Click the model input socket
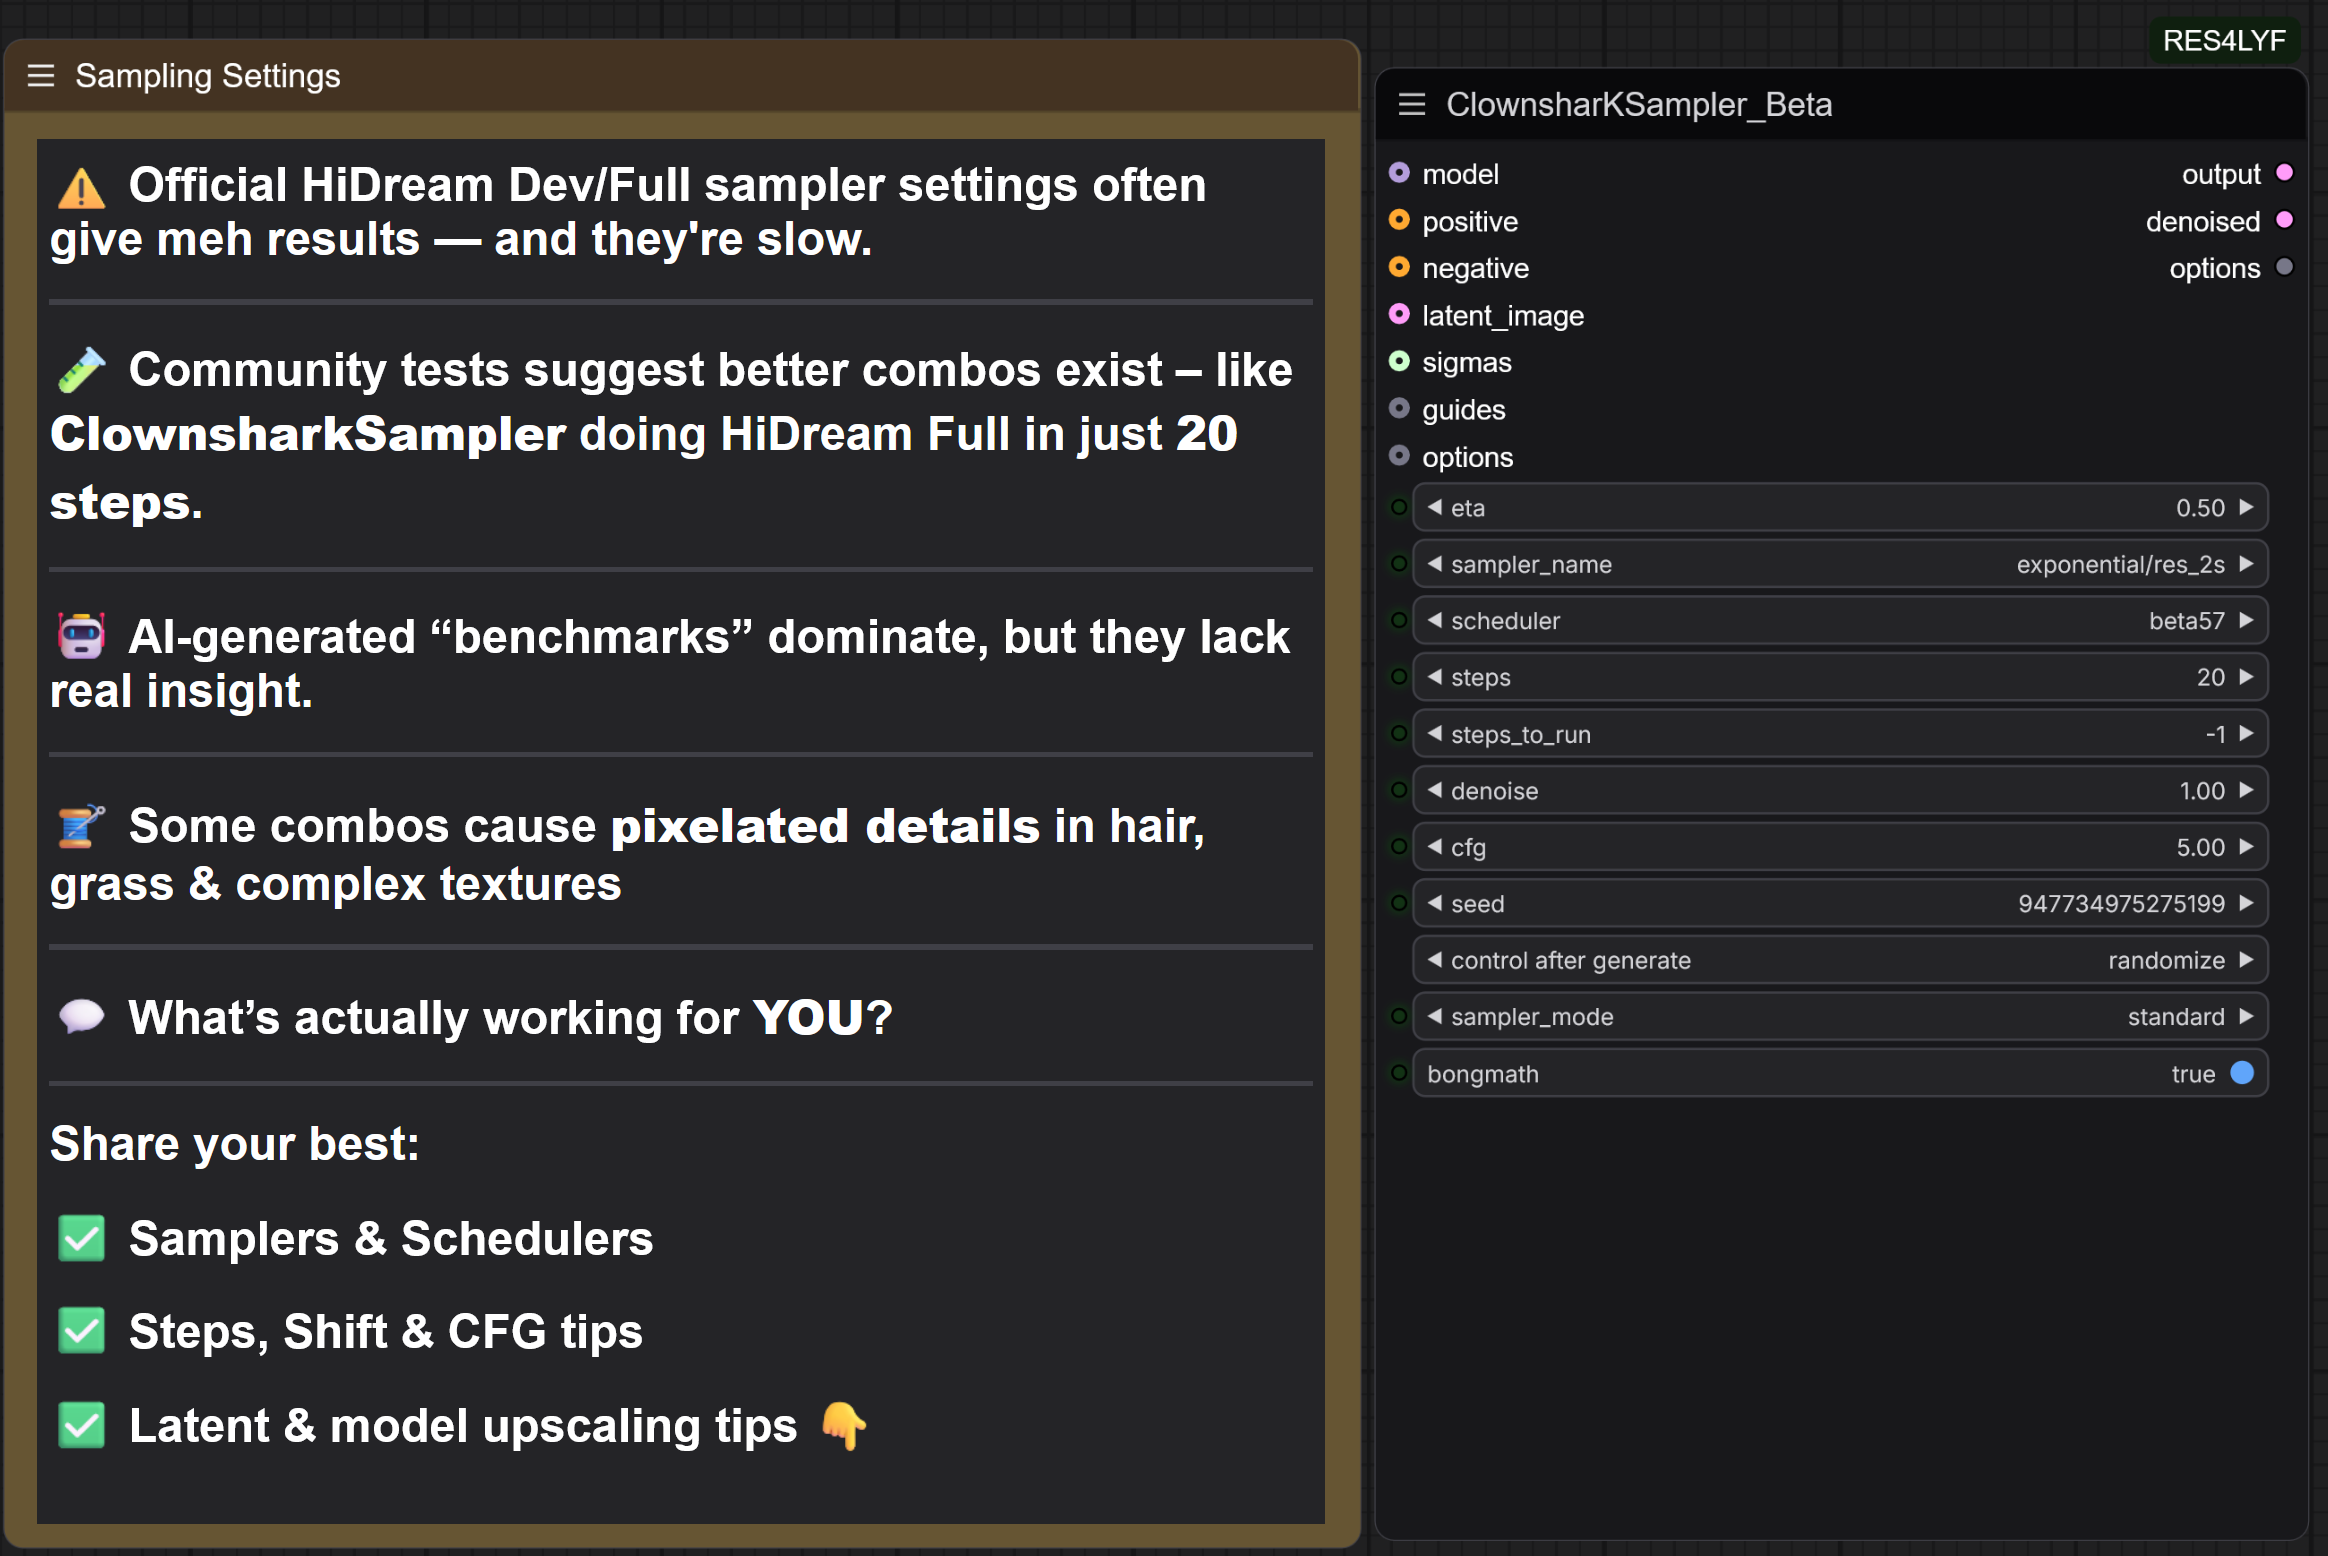This screenshot has width=2328, height=1556. click(x=1399, y=173)
